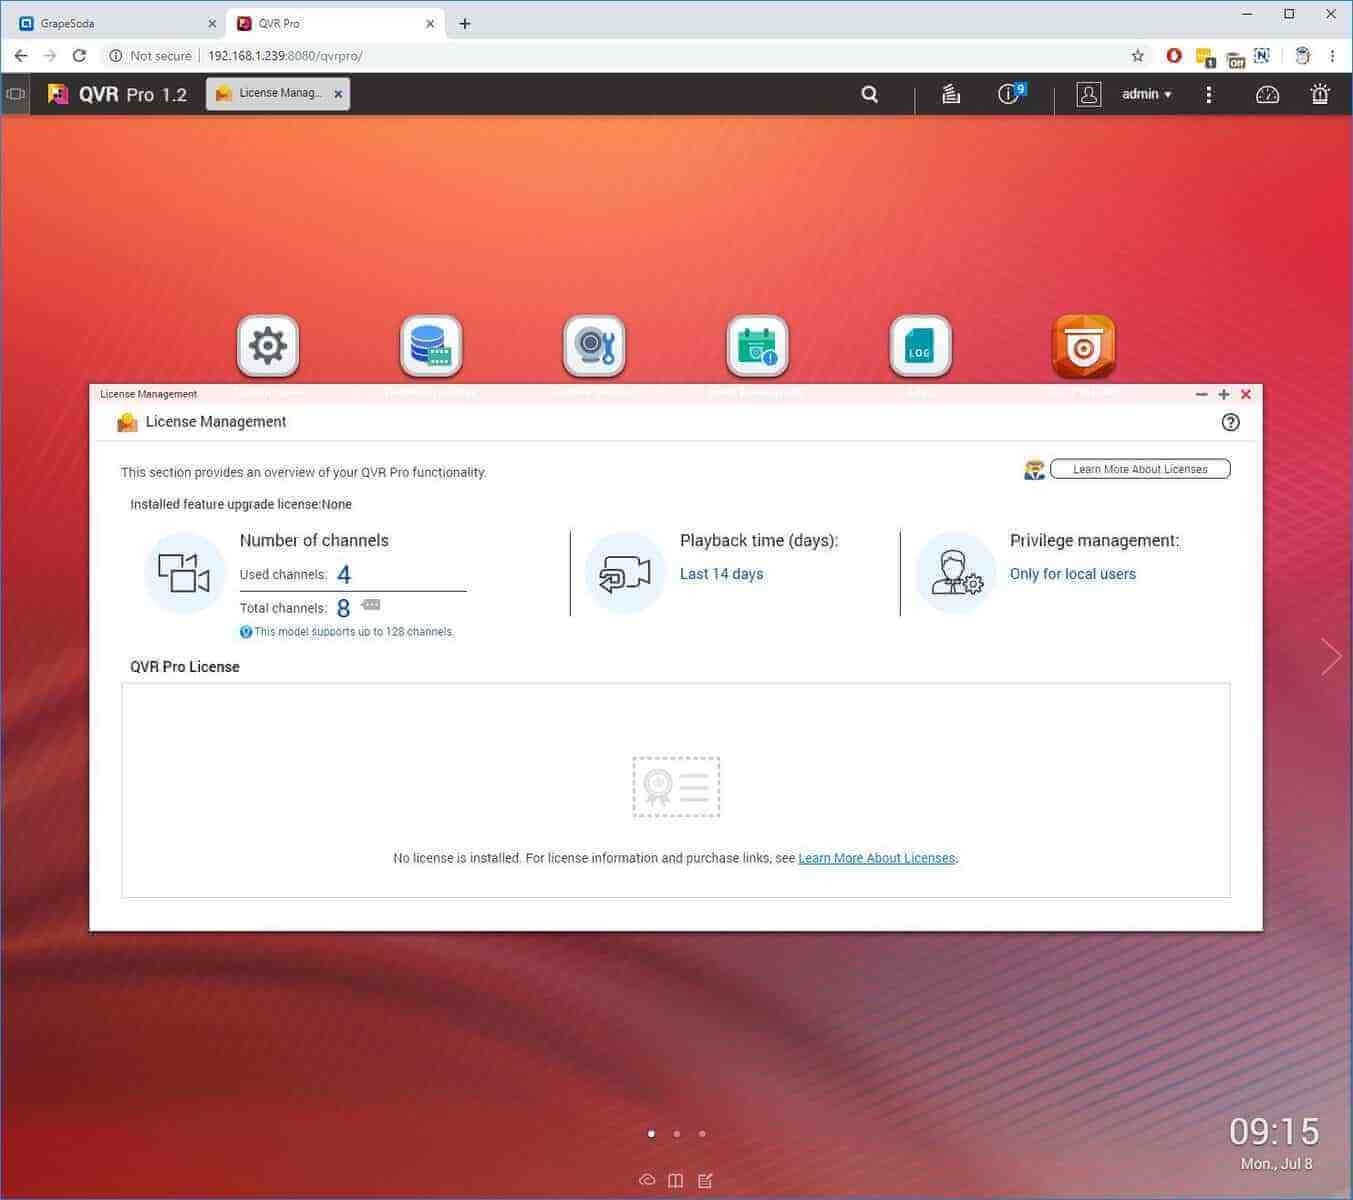Click the alarm siren icon
This screenshot has height=1200, width=1353.
click(x=1320, y=94)
